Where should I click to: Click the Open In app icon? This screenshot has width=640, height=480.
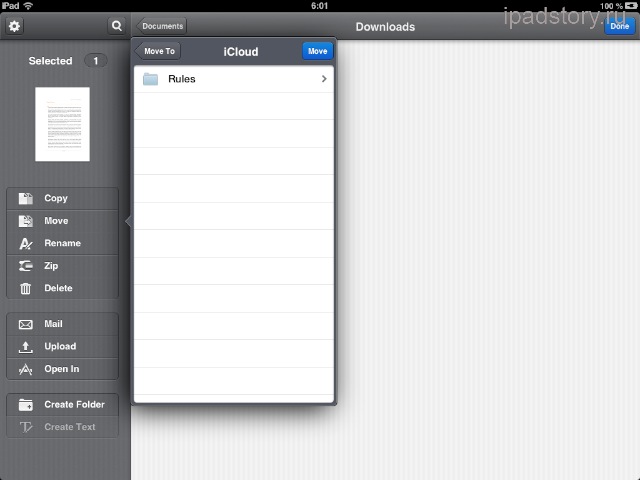(x=26, y=369)
